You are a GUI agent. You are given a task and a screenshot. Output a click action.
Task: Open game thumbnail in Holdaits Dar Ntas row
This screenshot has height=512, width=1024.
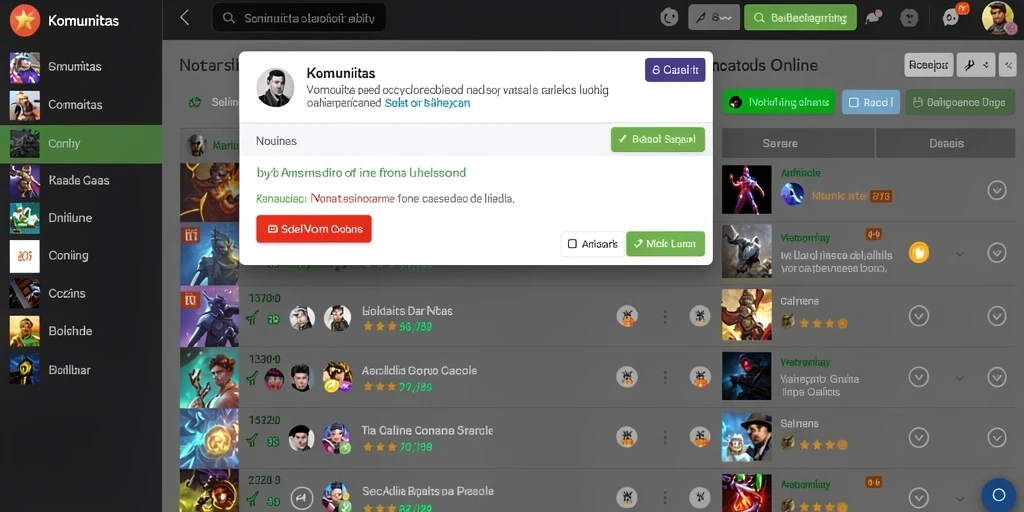(209, 316)
